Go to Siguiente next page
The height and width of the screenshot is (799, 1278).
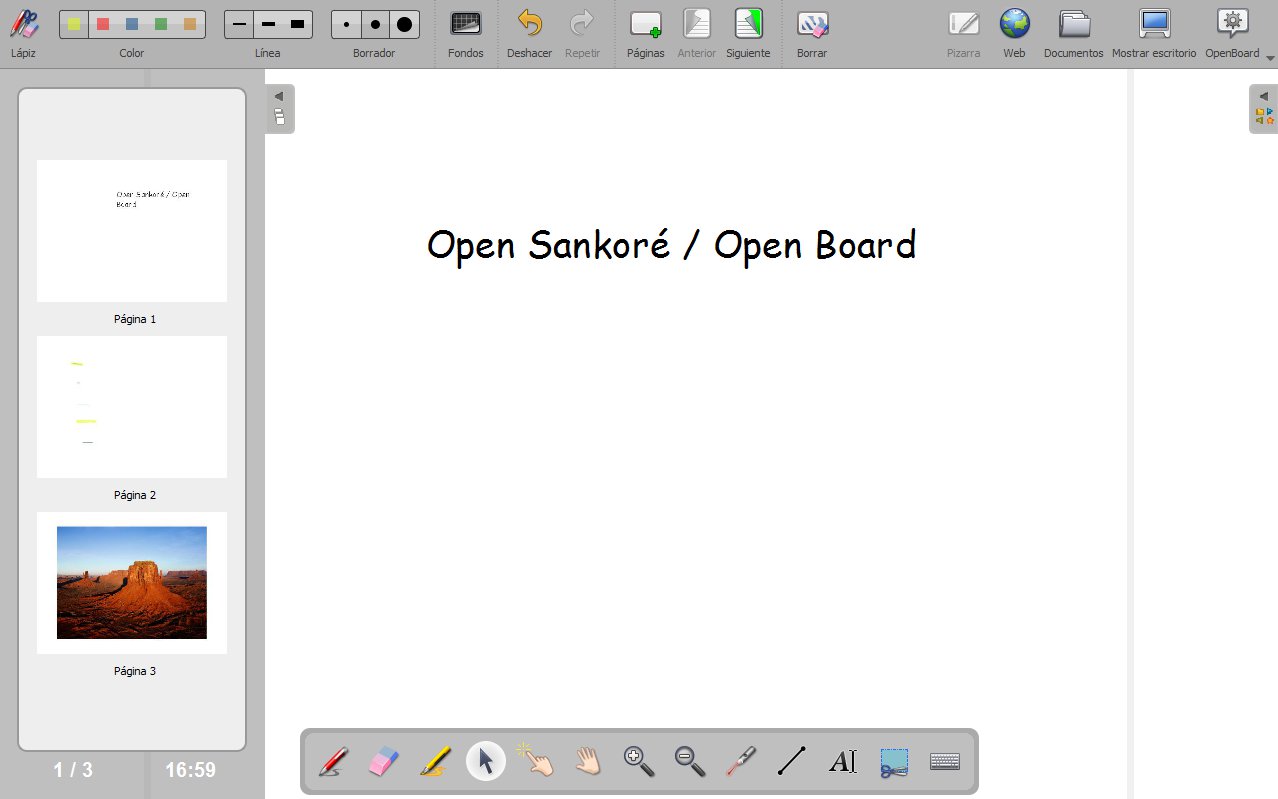(748, 33)
